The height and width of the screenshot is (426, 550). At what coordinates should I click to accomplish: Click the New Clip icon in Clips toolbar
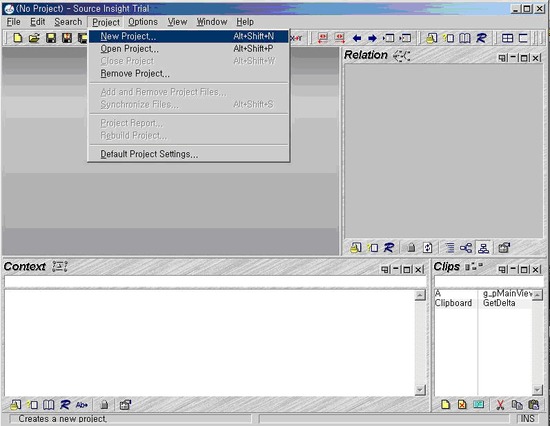[x=445, y=405]
